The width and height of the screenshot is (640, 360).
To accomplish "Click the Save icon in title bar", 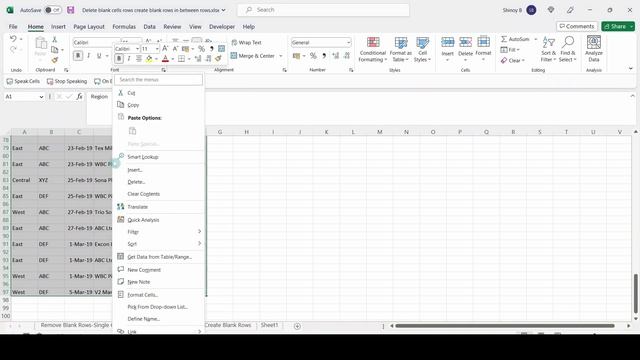I will tap(71, 10).
